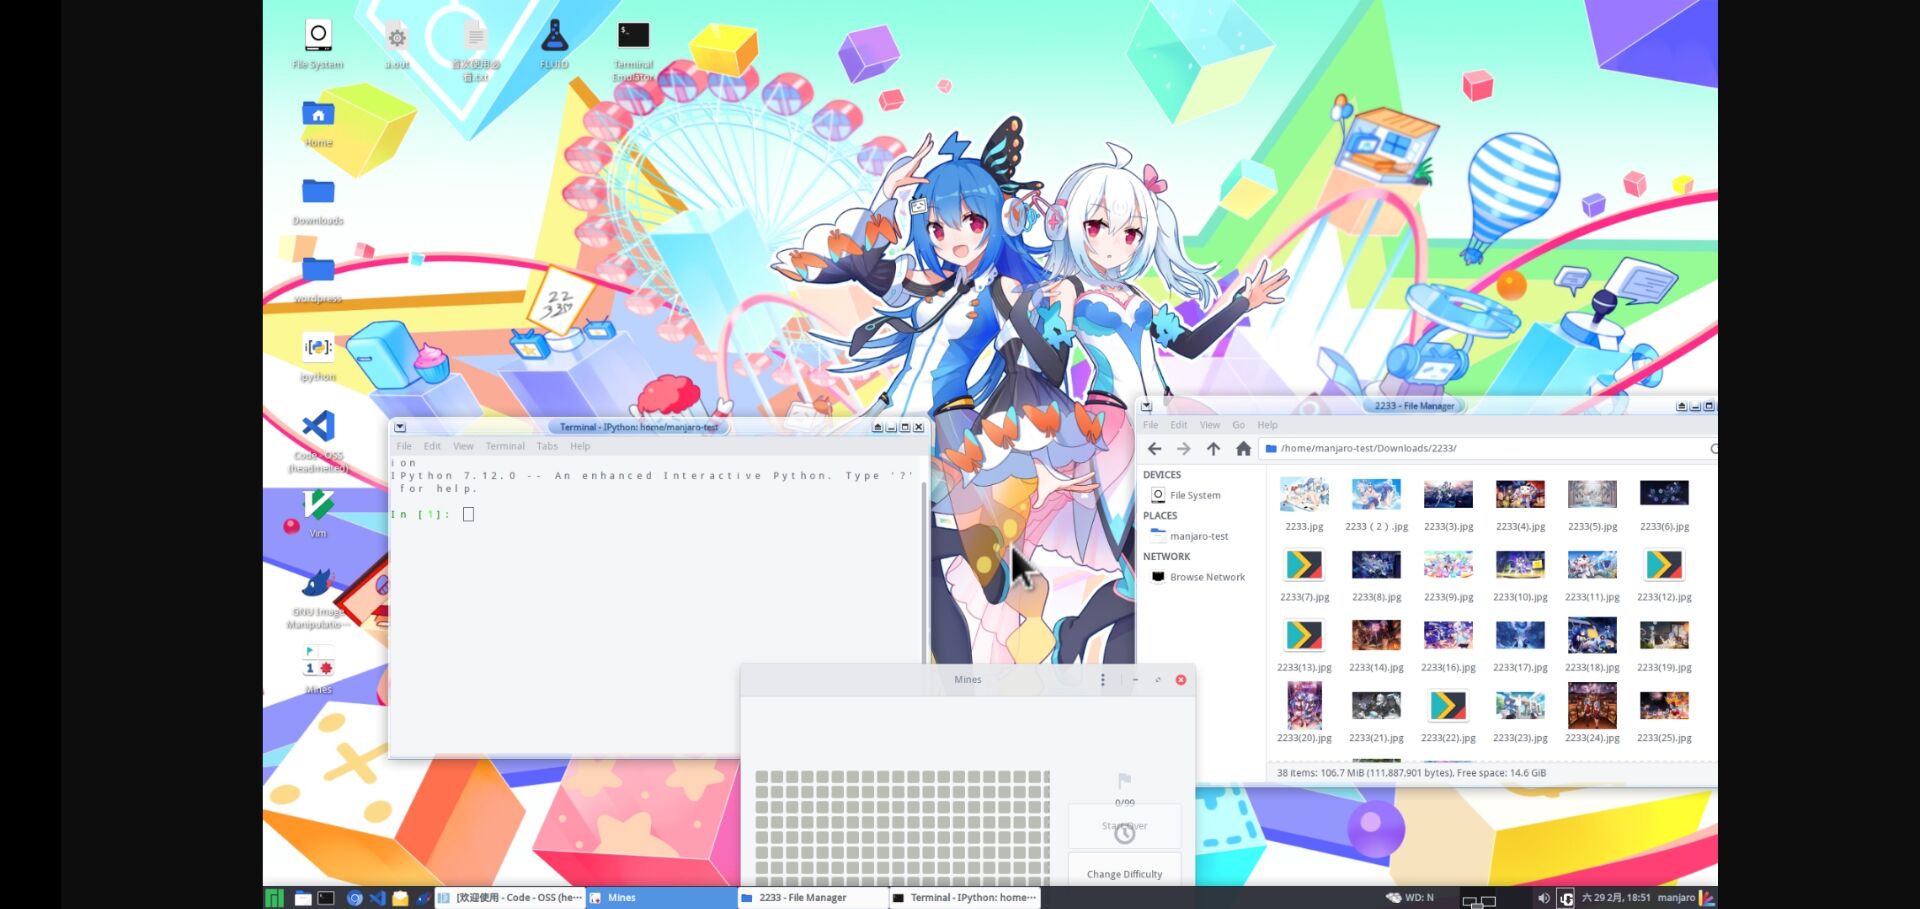
Task: Select the 2233(10).jpg thumbnail
Action: (x=1520, y=565)
